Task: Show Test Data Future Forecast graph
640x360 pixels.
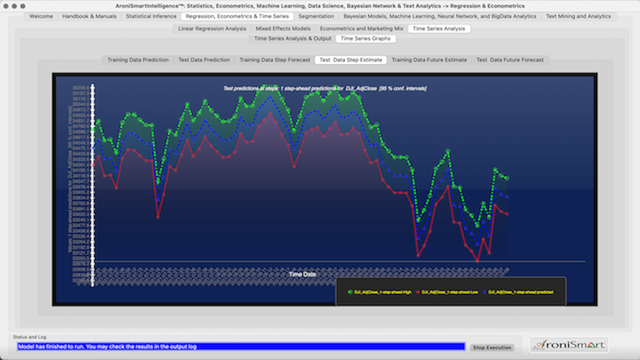Action: (510, 60)
